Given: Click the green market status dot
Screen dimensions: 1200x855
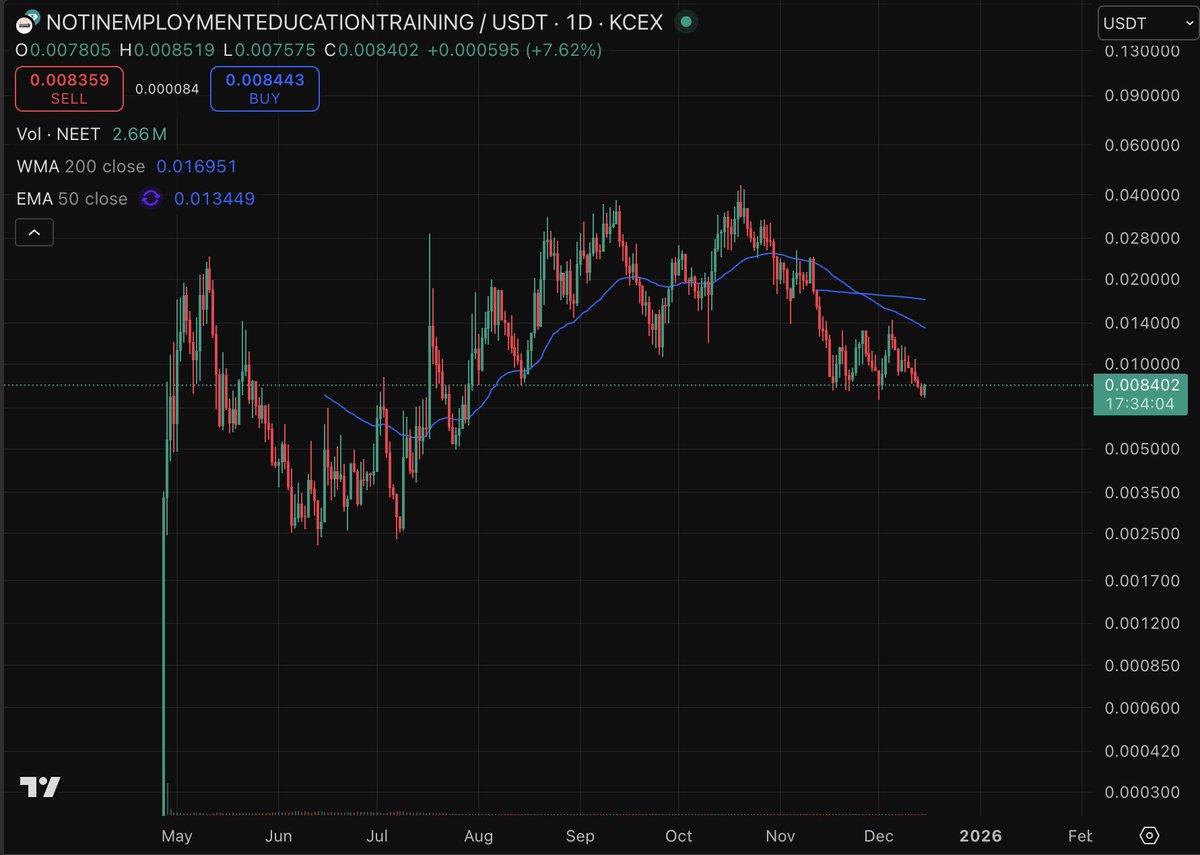Looking at the screenshot, I should [685, 21].
